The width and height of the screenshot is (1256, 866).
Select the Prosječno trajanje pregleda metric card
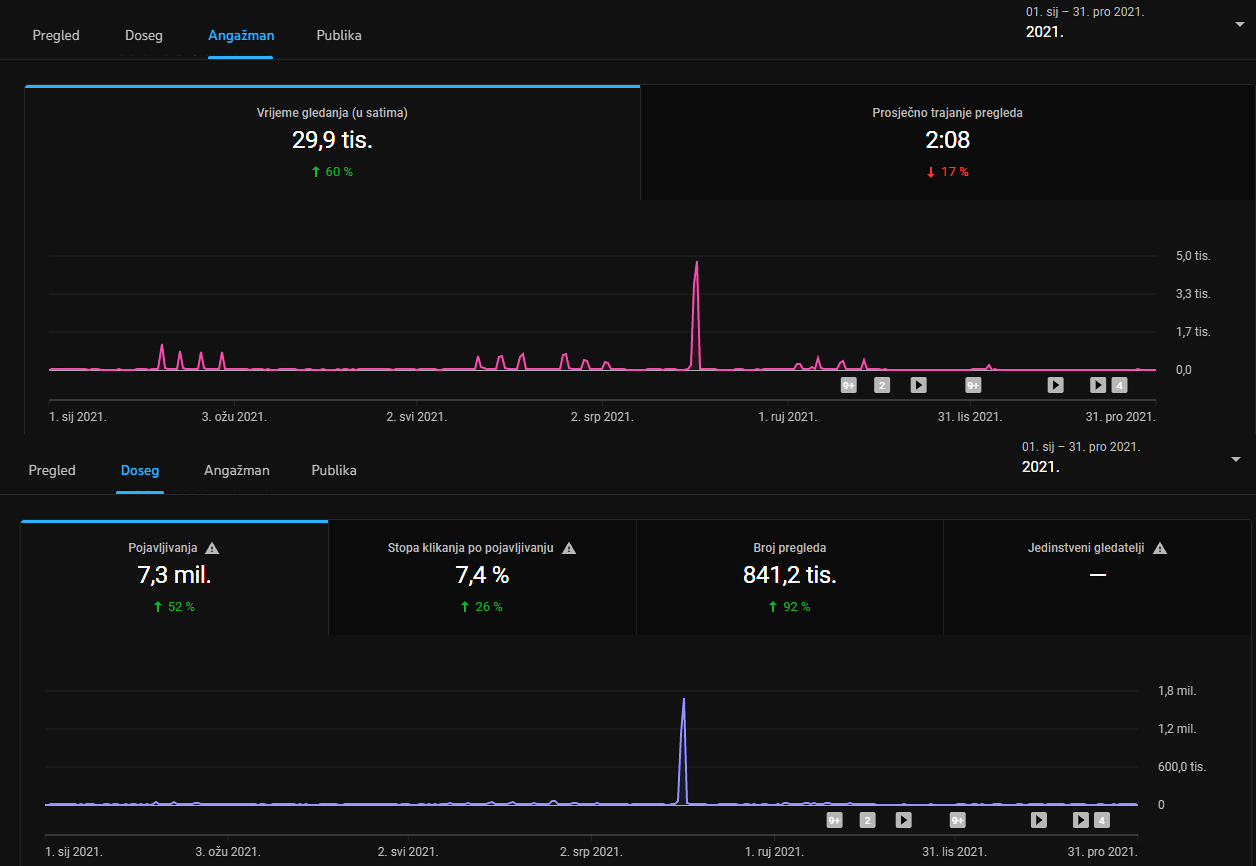tap(947, 142)
